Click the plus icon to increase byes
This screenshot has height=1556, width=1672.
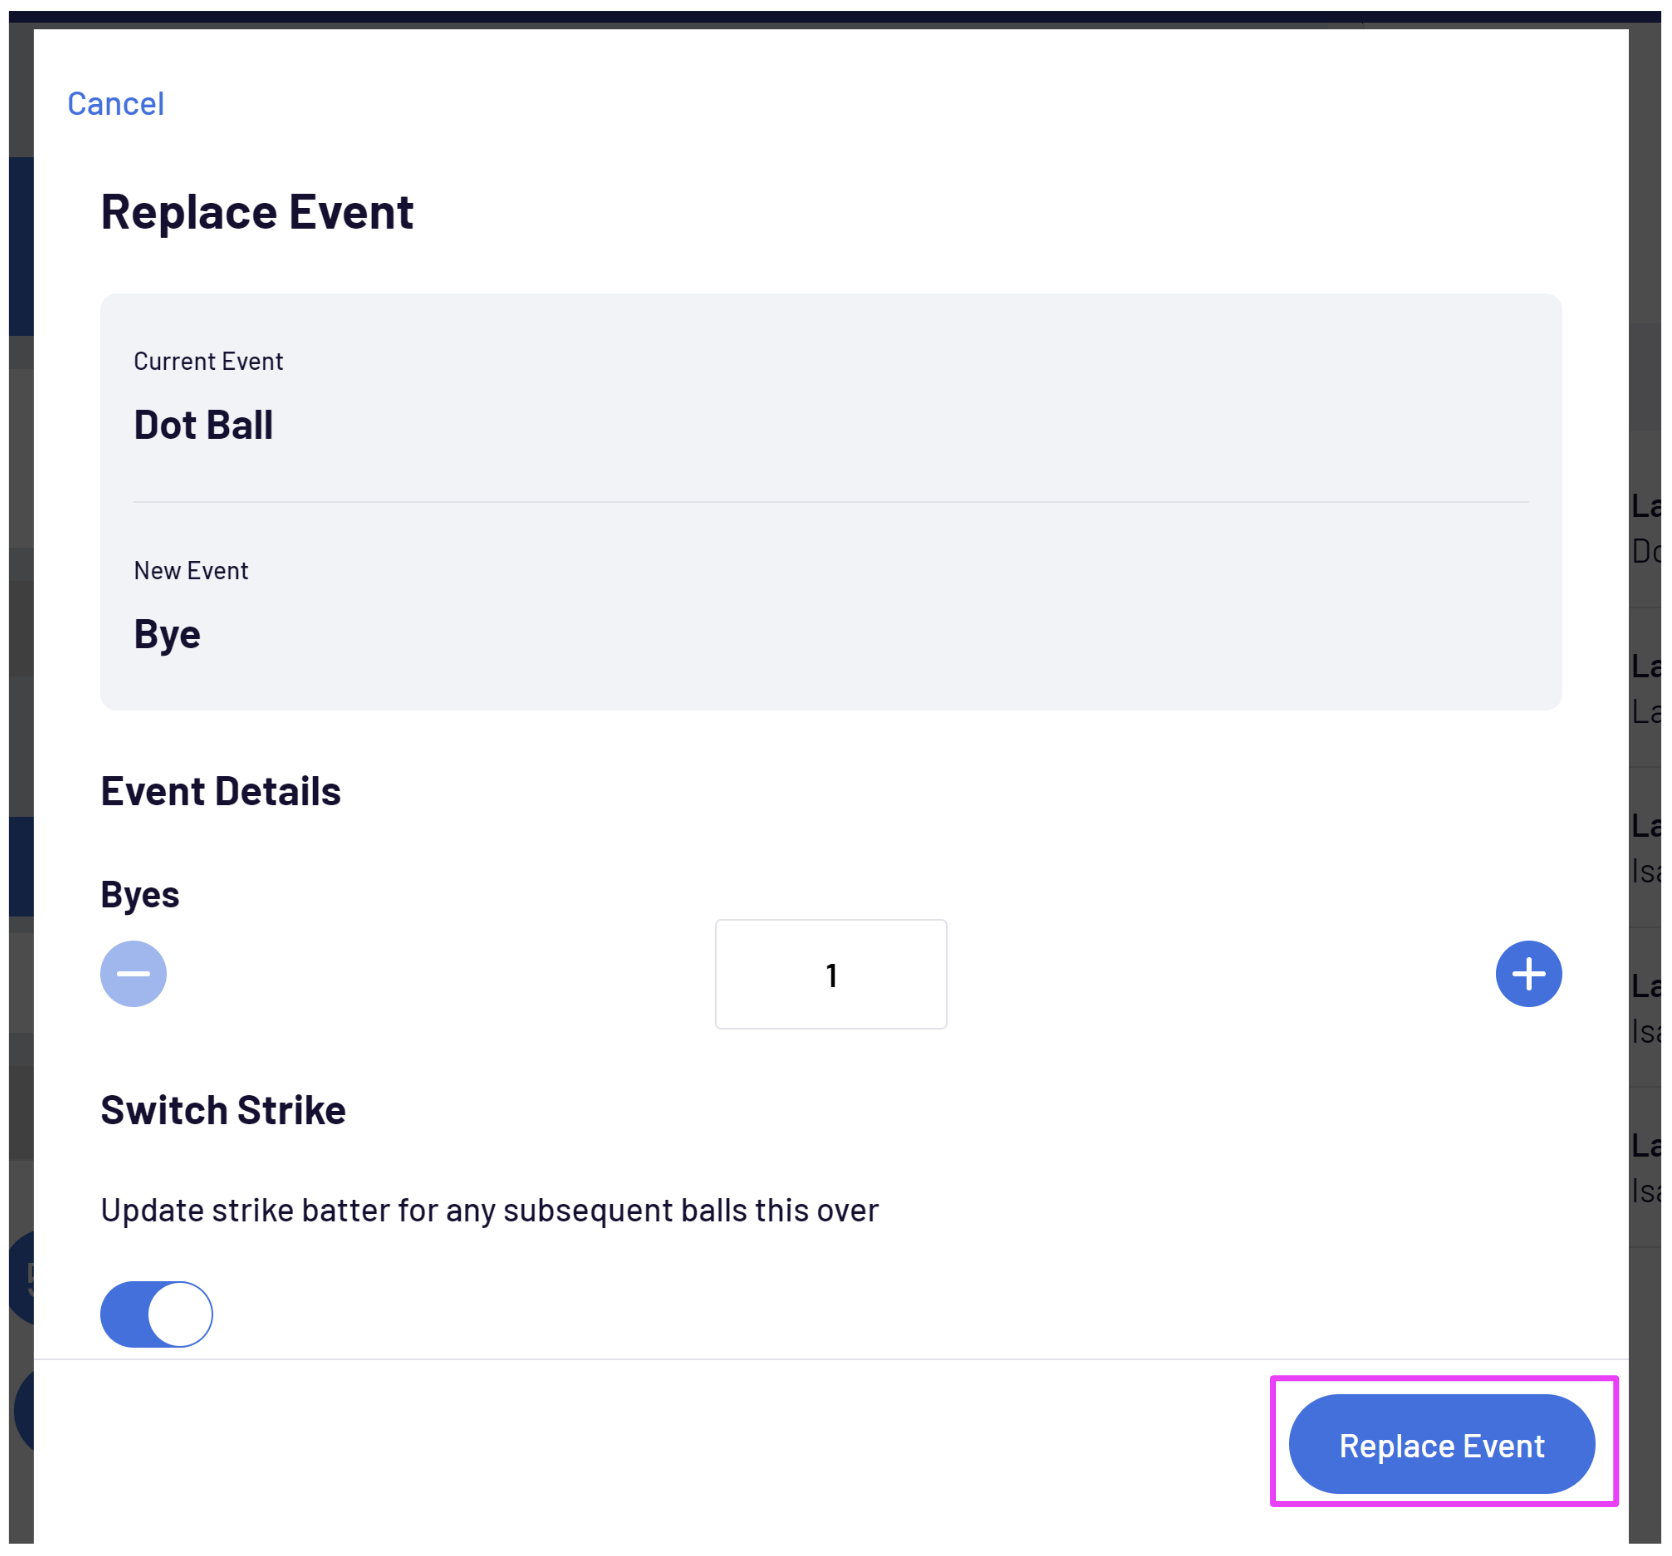pyautogui.click(x=1528, y=973)
